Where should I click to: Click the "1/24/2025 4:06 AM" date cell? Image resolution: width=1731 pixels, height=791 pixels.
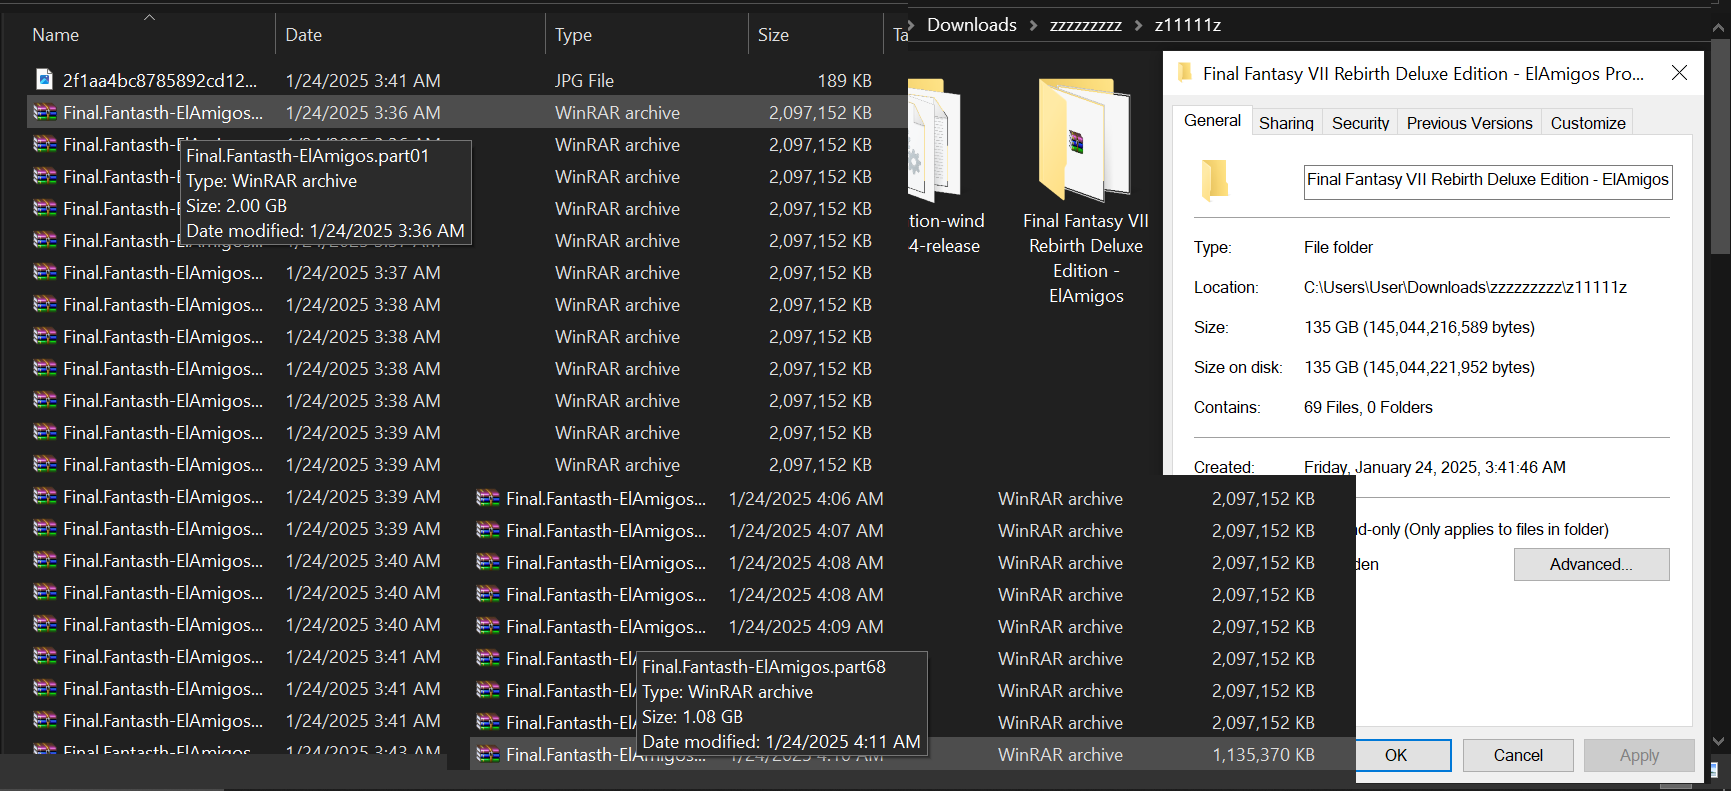click(x=806, y=498)
